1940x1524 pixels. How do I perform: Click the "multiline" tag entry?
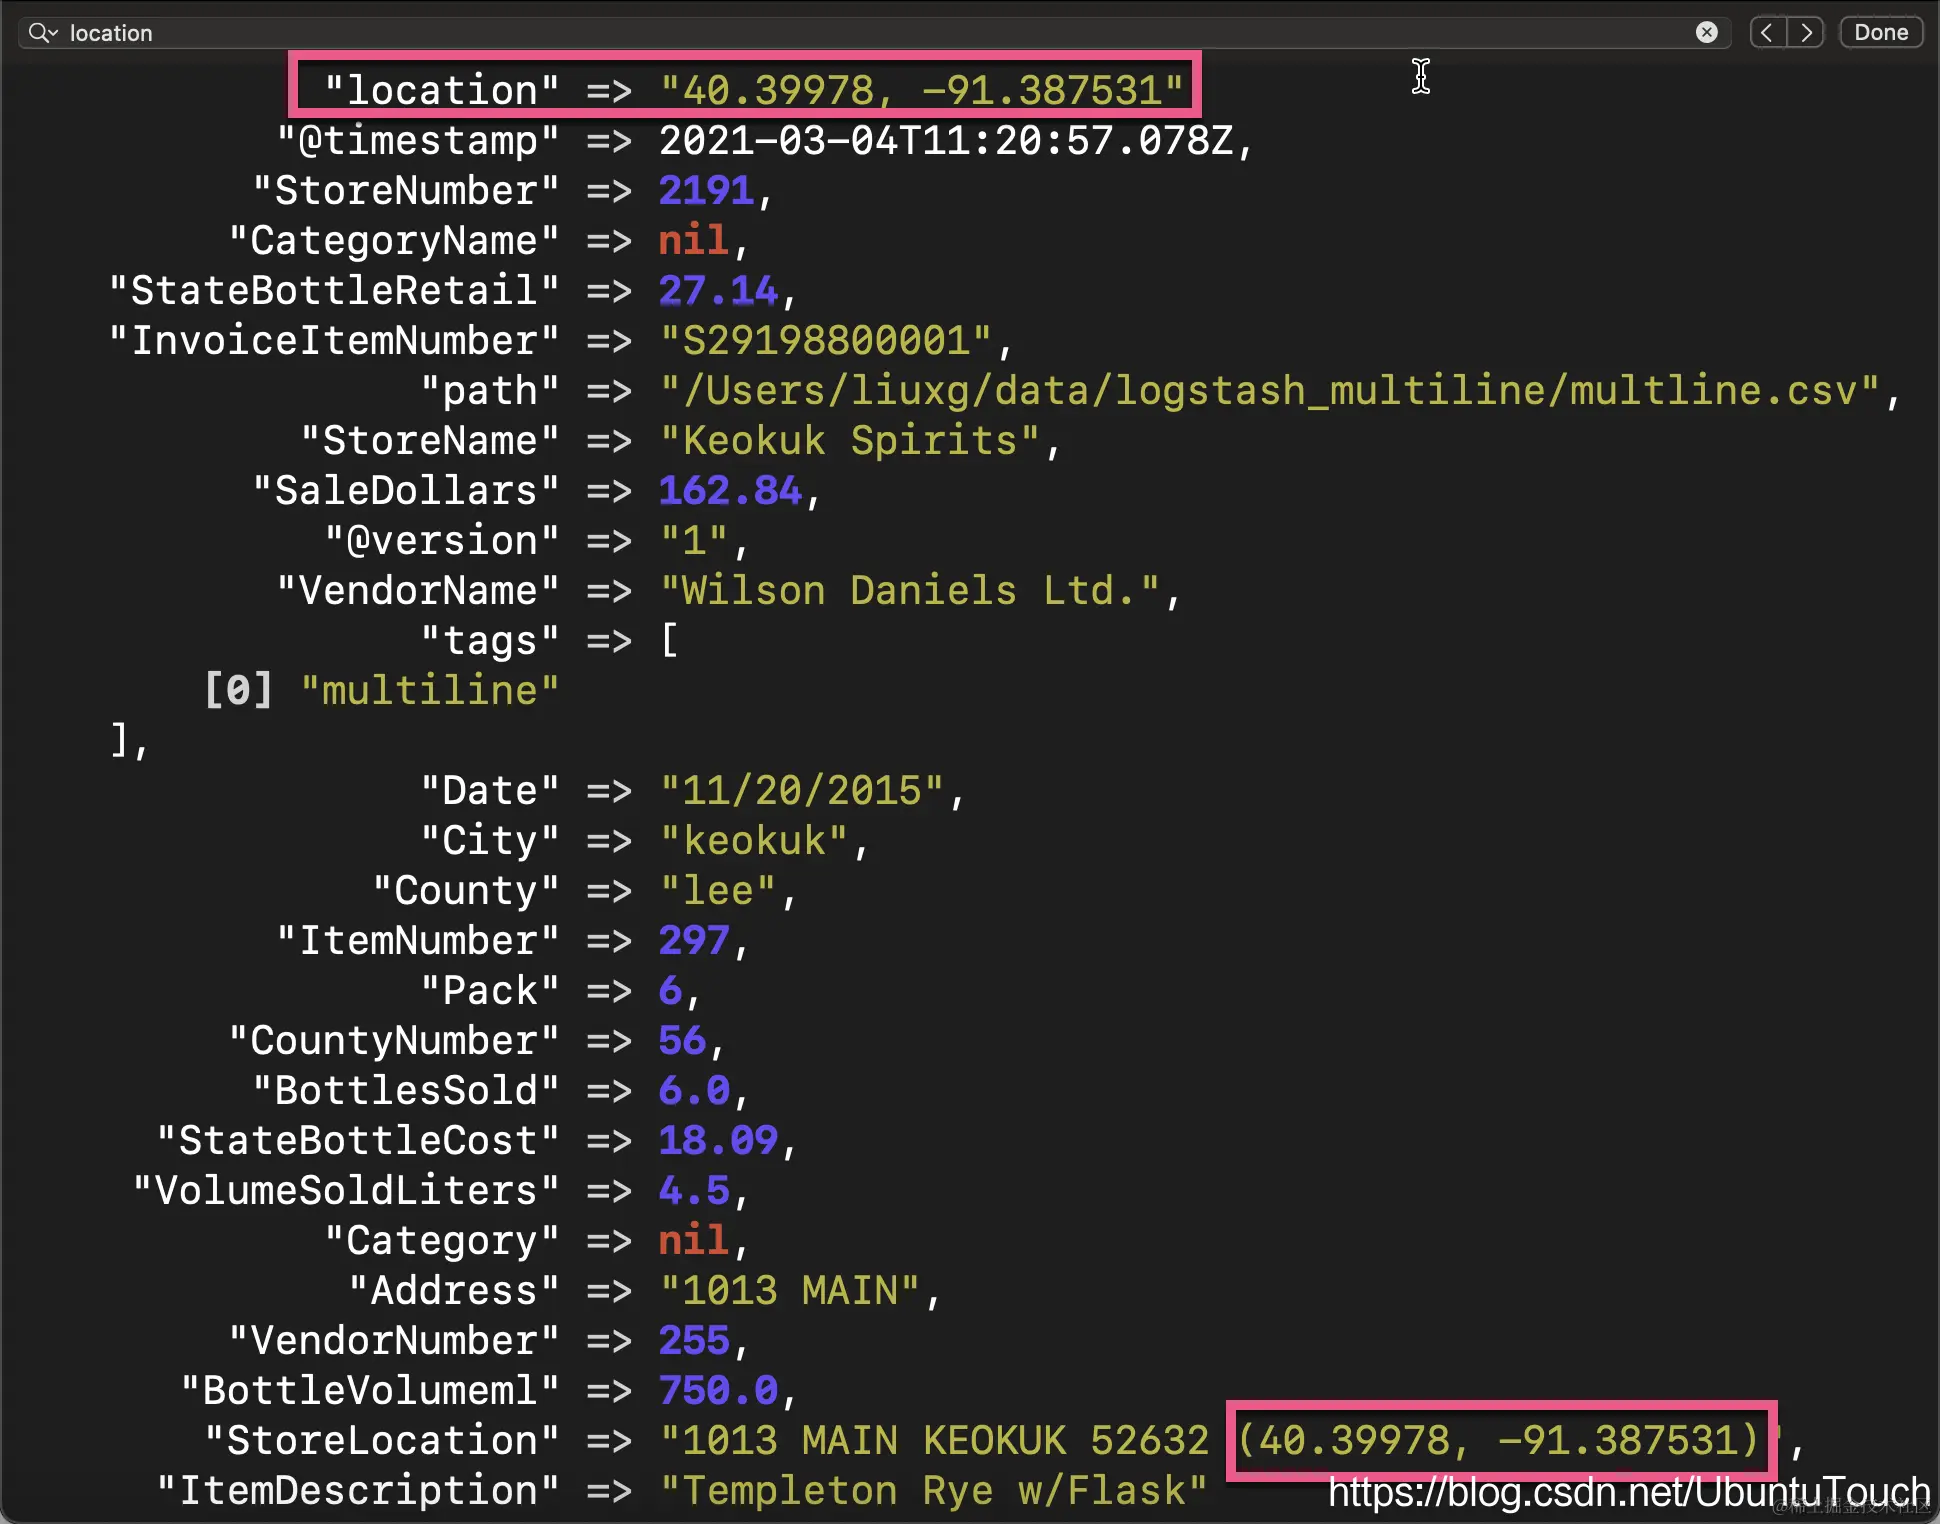430,691
